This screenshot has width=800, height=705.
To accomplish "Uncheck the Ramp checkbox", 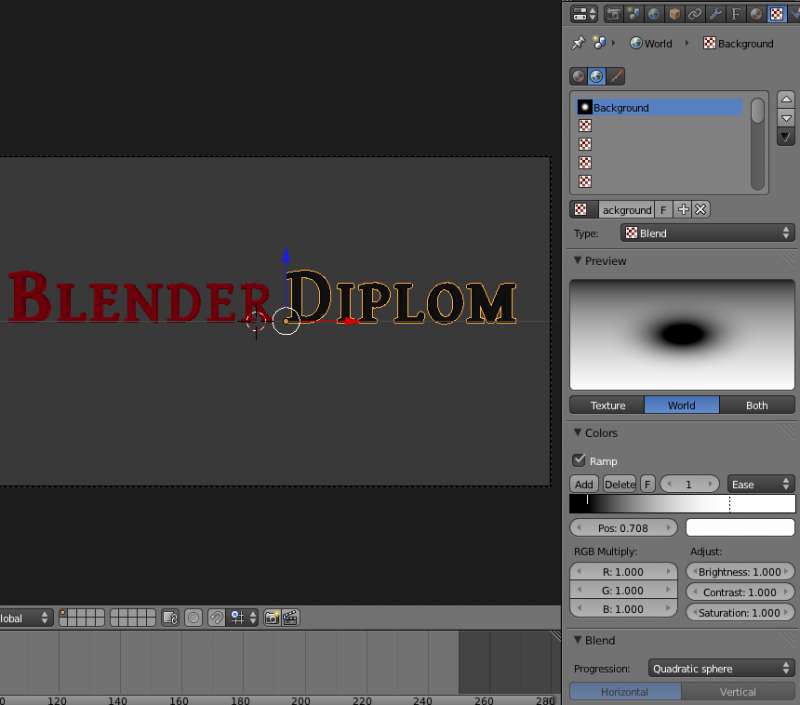I will tap(579, 461).
